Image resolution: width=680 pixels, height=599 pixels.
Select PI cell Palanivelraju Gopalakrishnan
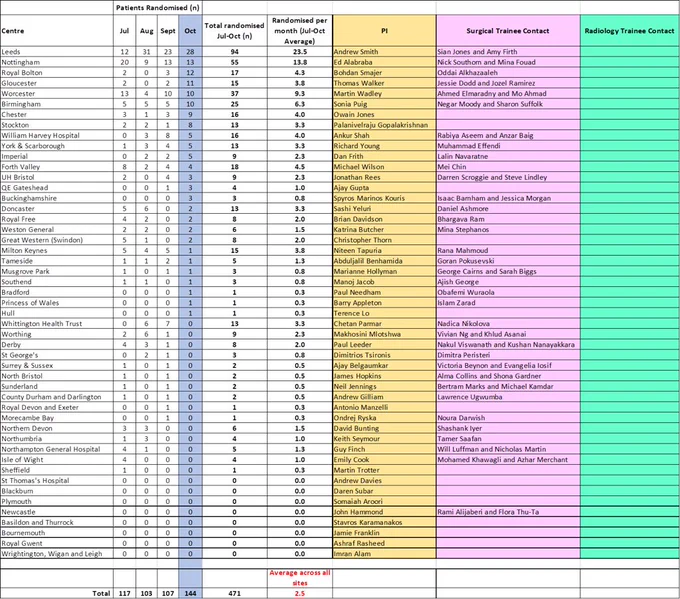point(384,125)
